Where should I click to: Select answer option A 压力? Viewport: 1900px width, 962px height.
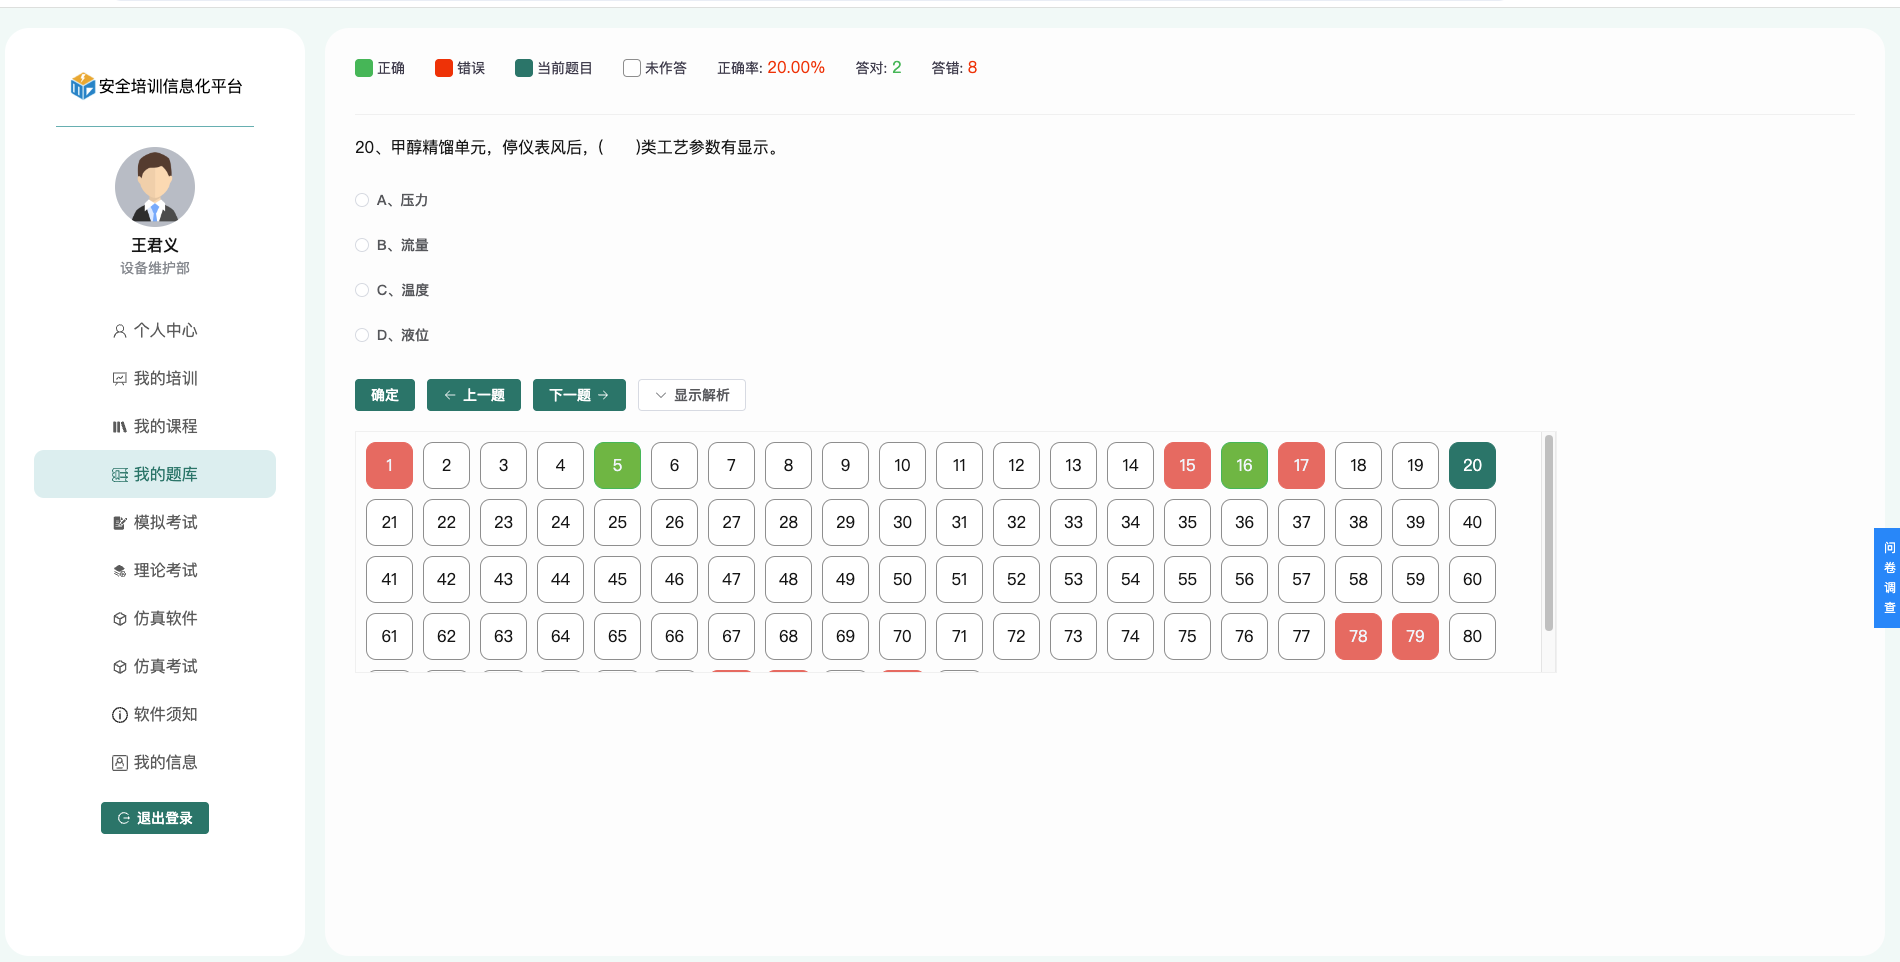tap(362, 200)
